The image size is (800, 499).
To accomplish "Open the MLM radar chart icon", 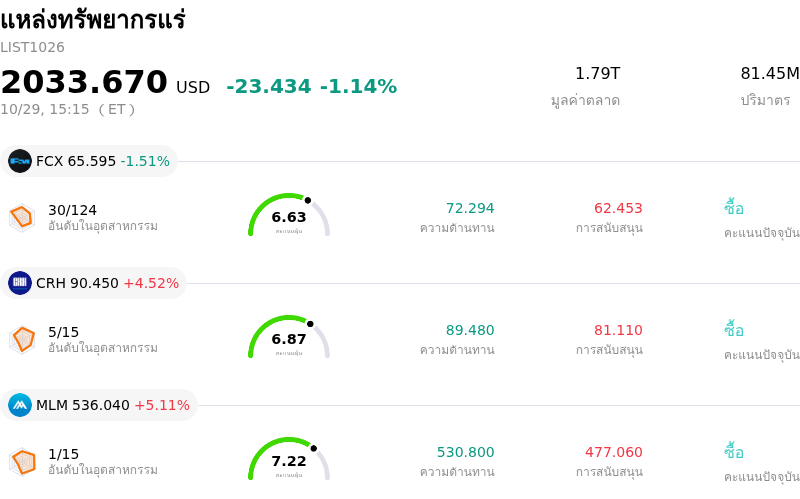I will point(22,462).
